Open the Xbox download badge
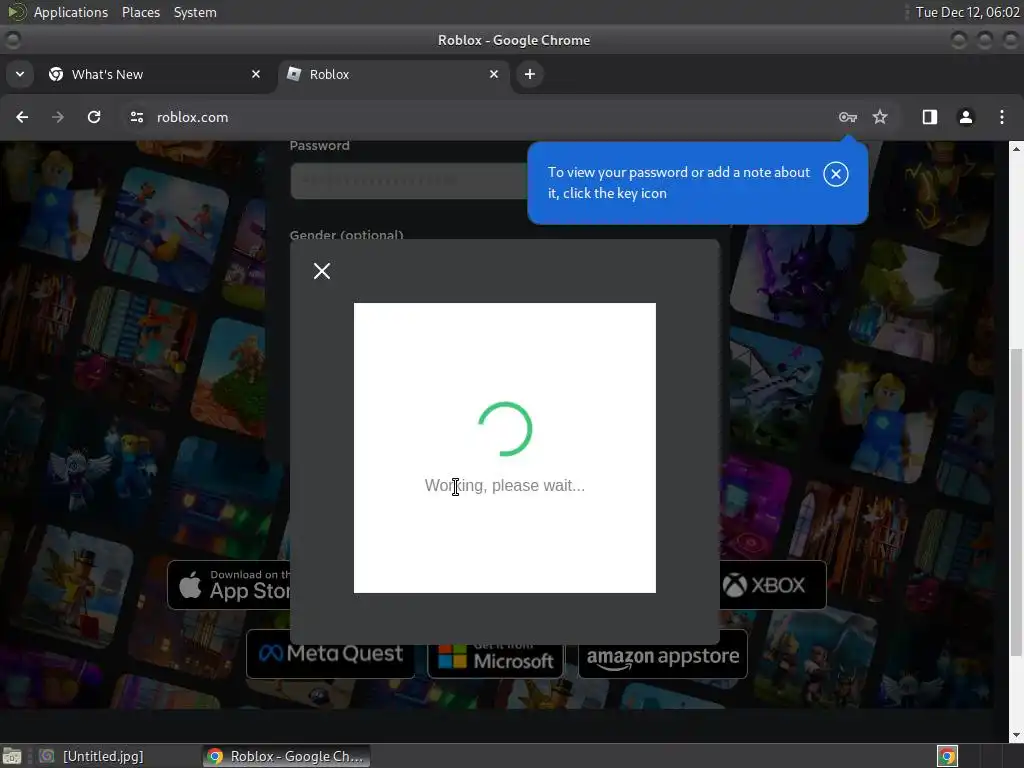The width and height of the screenshot is (1024, 768). [x=773, y=584]
